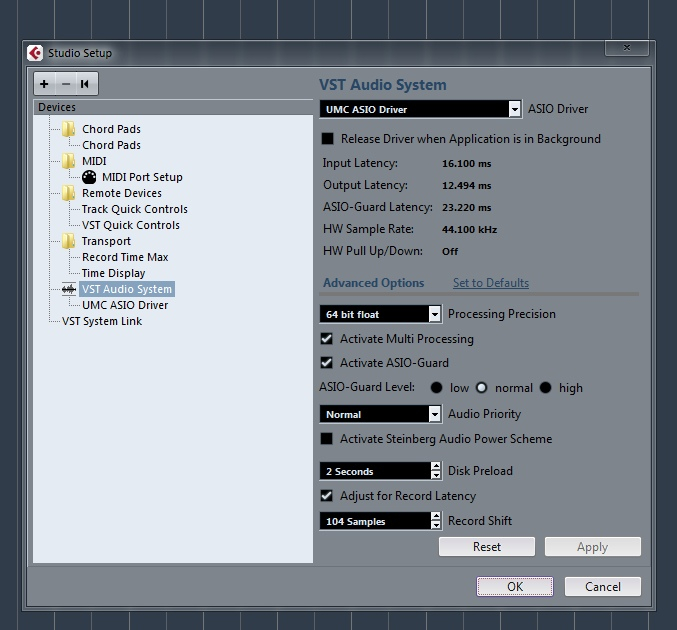
Task: Select Time Display item
Action: (114, 273)
